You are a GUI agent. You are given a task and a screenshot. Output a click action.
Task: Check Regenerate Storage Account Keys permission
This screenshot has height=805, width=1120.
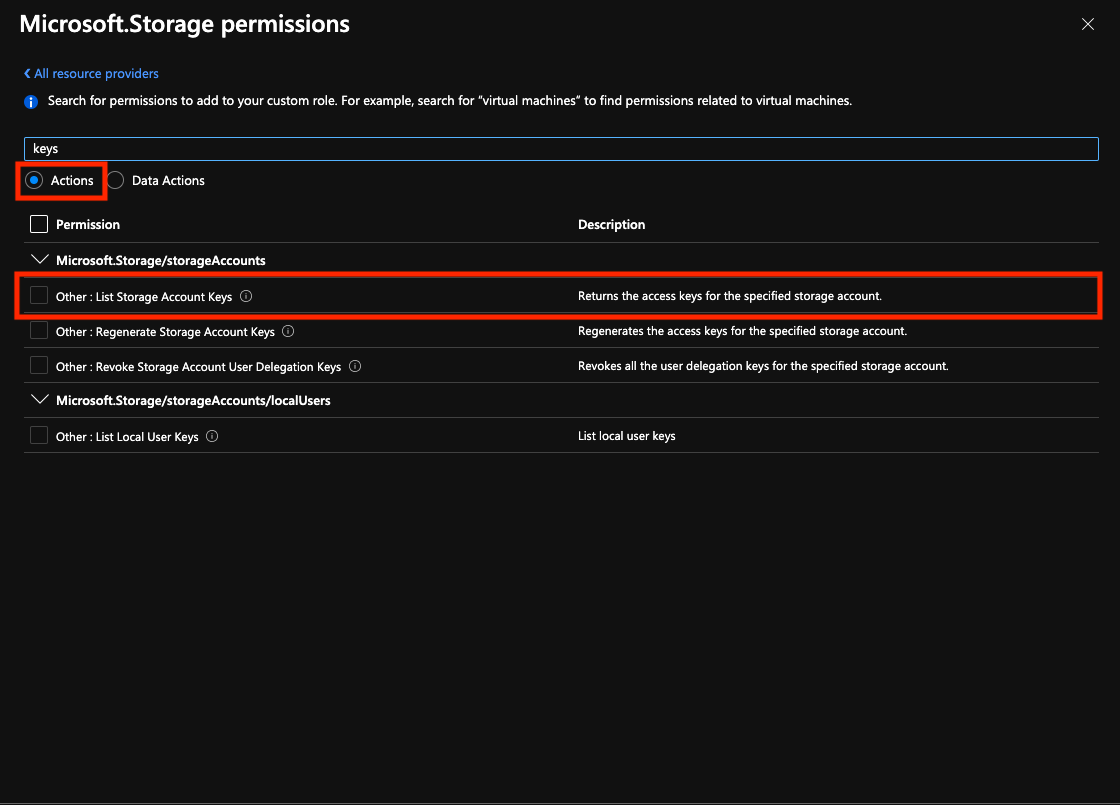tap(39, 330)
